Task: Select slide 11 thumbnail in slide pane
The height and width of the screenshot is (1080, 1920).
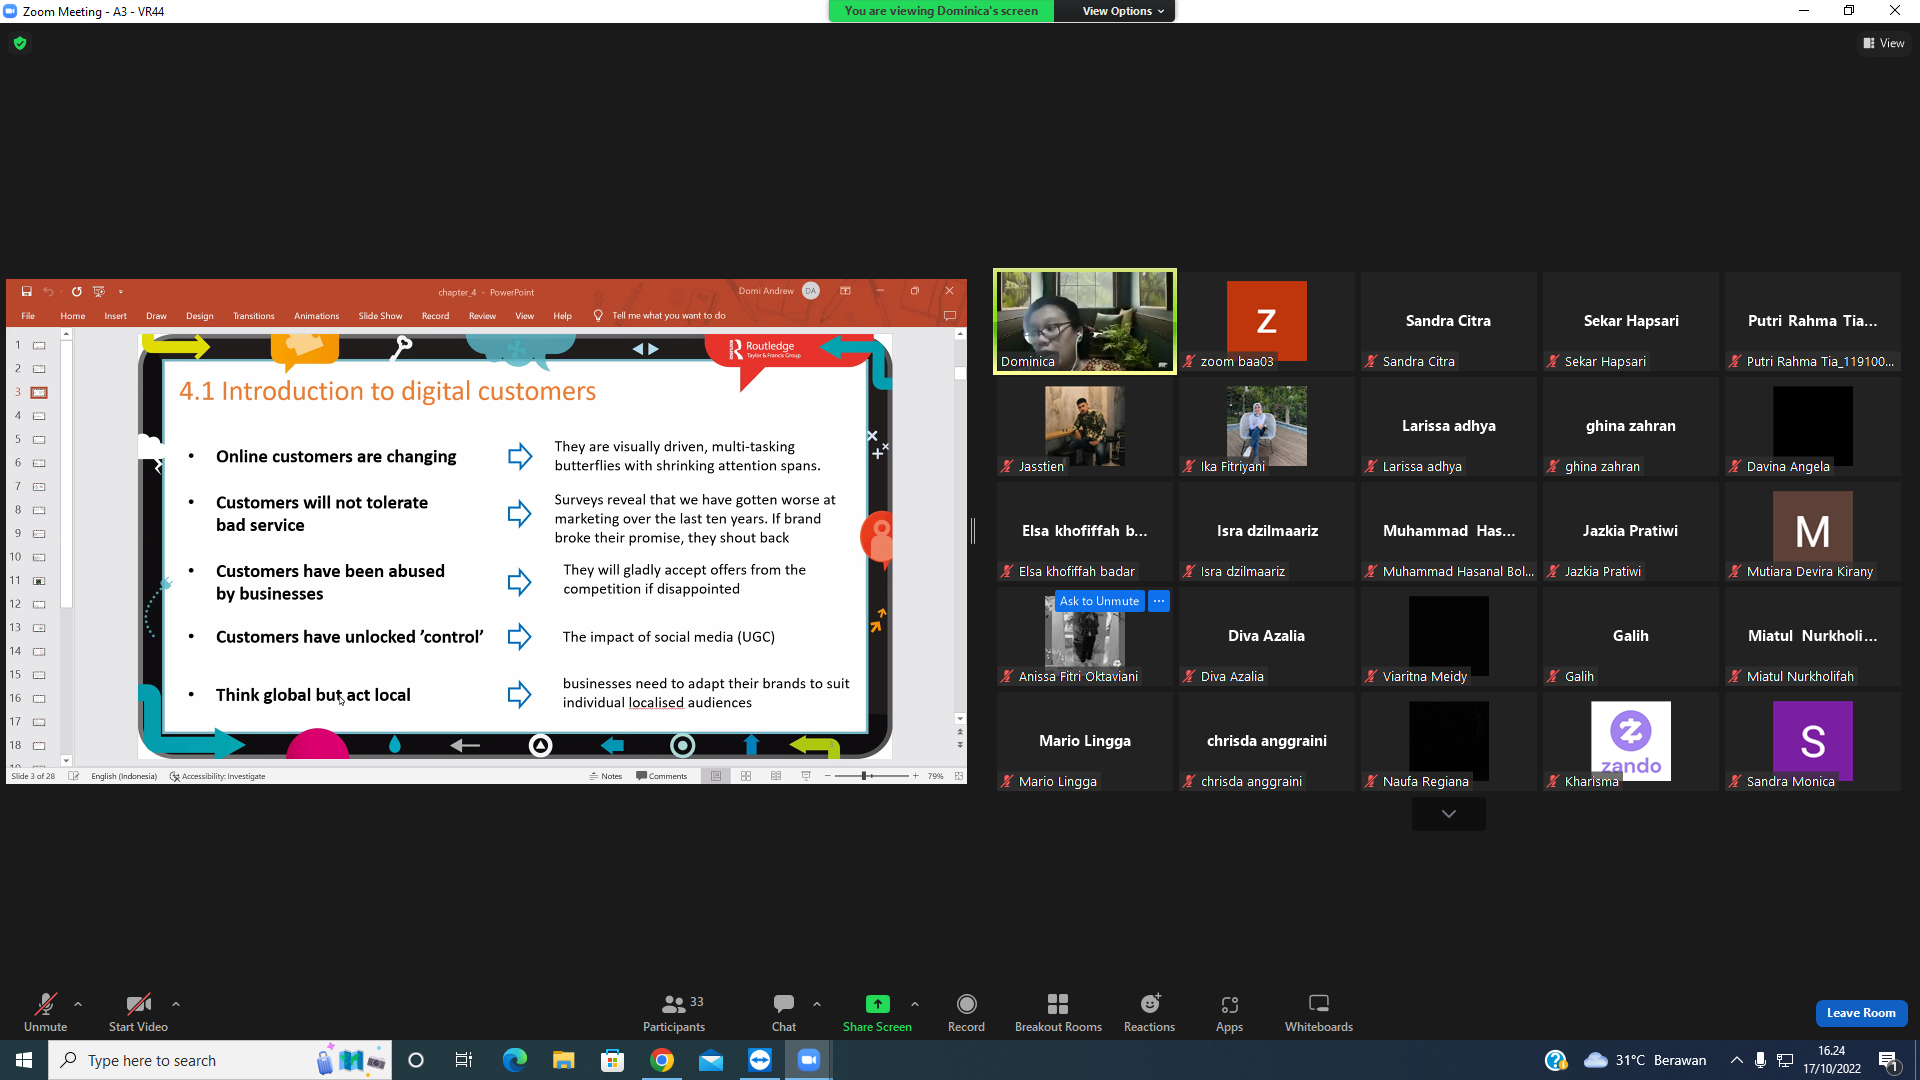Action: click(x=39, y=581)
